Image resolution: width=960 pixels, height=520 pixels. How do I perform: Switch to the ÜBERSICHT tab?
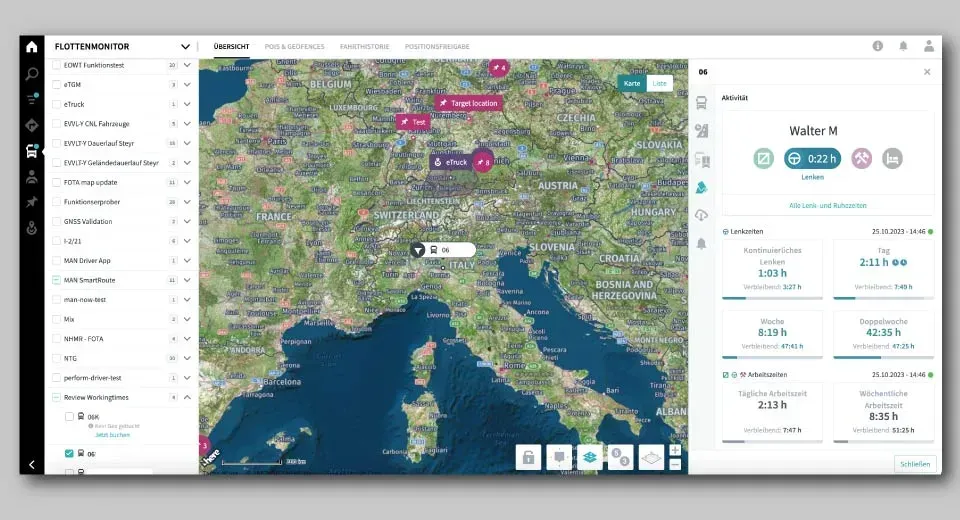click(x=231, y=47)
